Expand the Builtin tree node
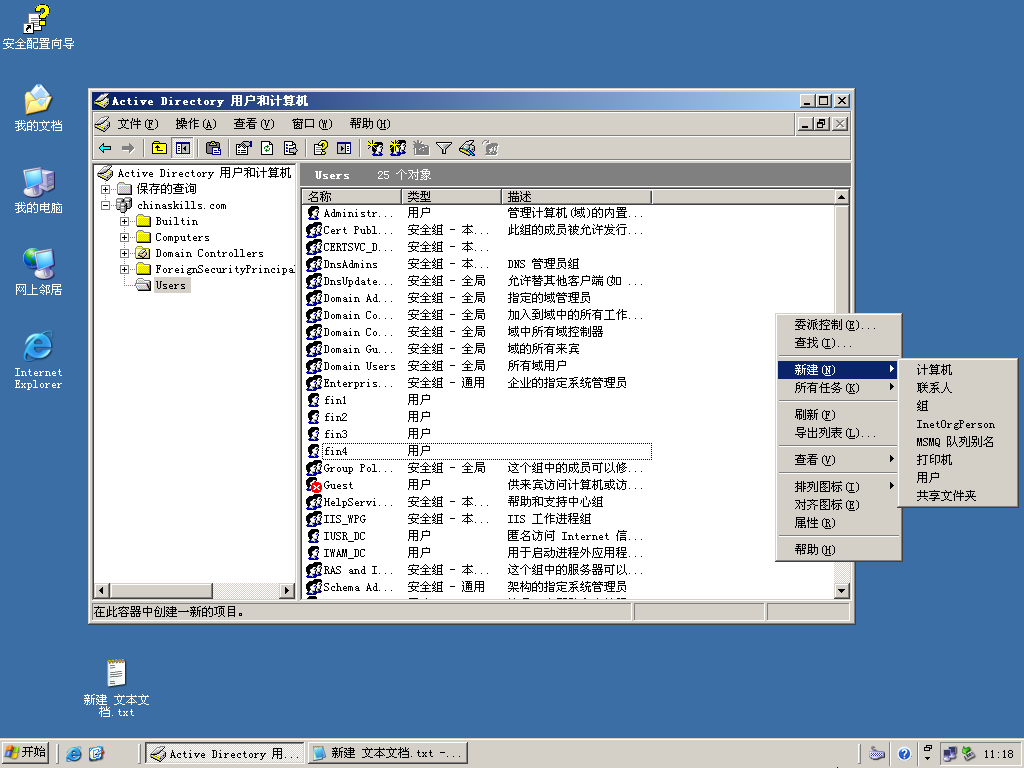The height and width of the screenshot is (768, 1024). pos(124,221)
